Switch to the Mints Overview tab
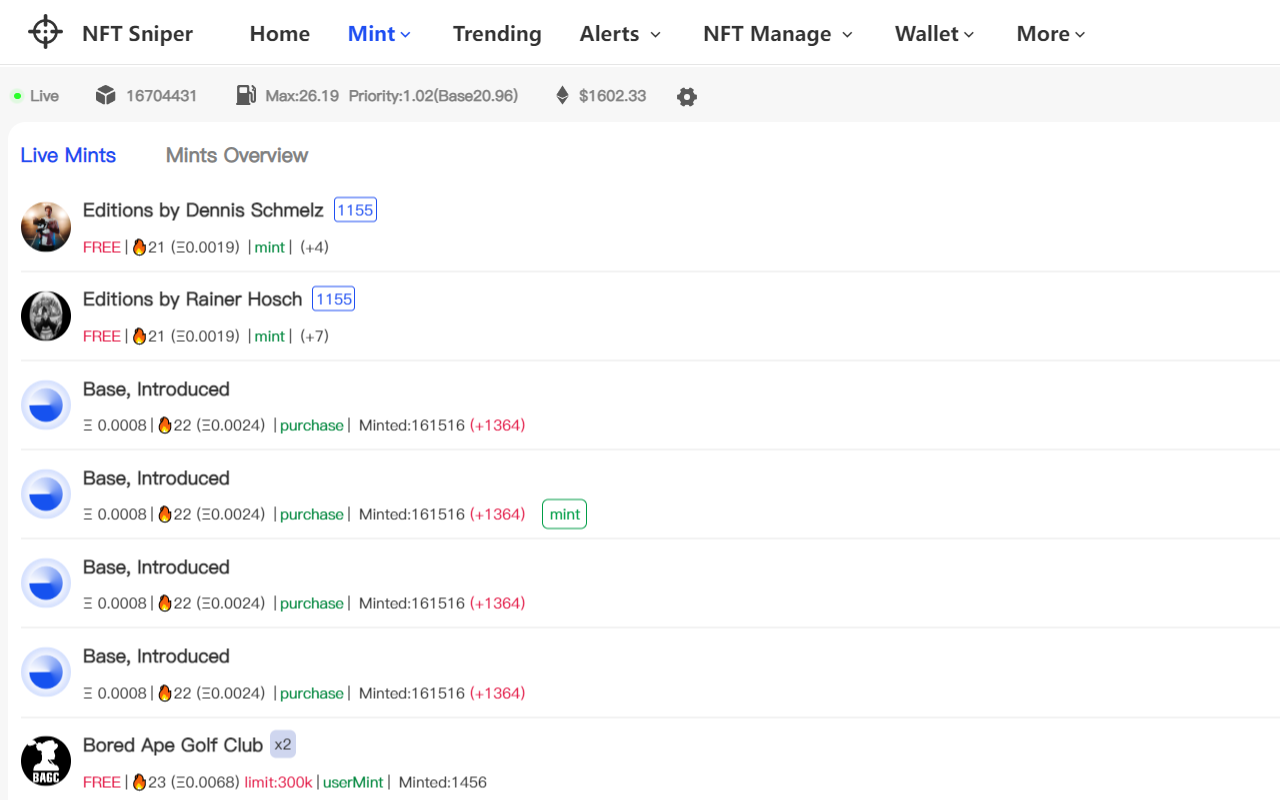Screen dimensions: 1280x800 coord(237,155)
